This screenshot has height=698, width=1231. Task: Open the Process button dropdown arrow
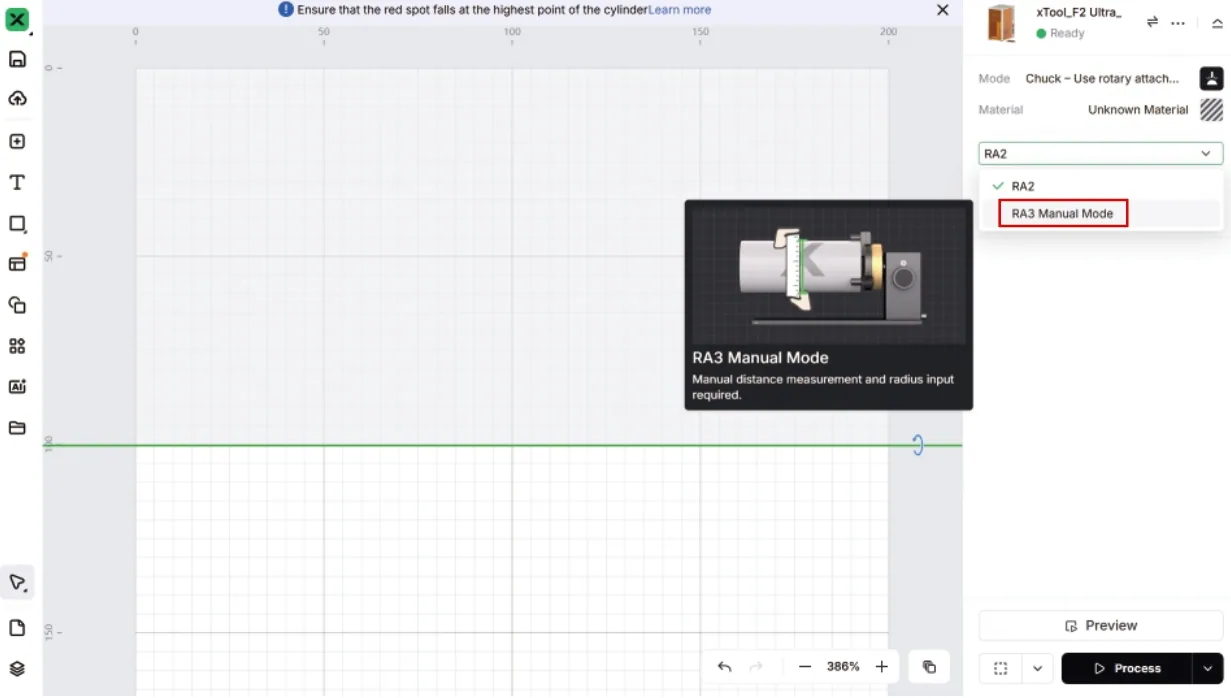tap(1208, 668)
